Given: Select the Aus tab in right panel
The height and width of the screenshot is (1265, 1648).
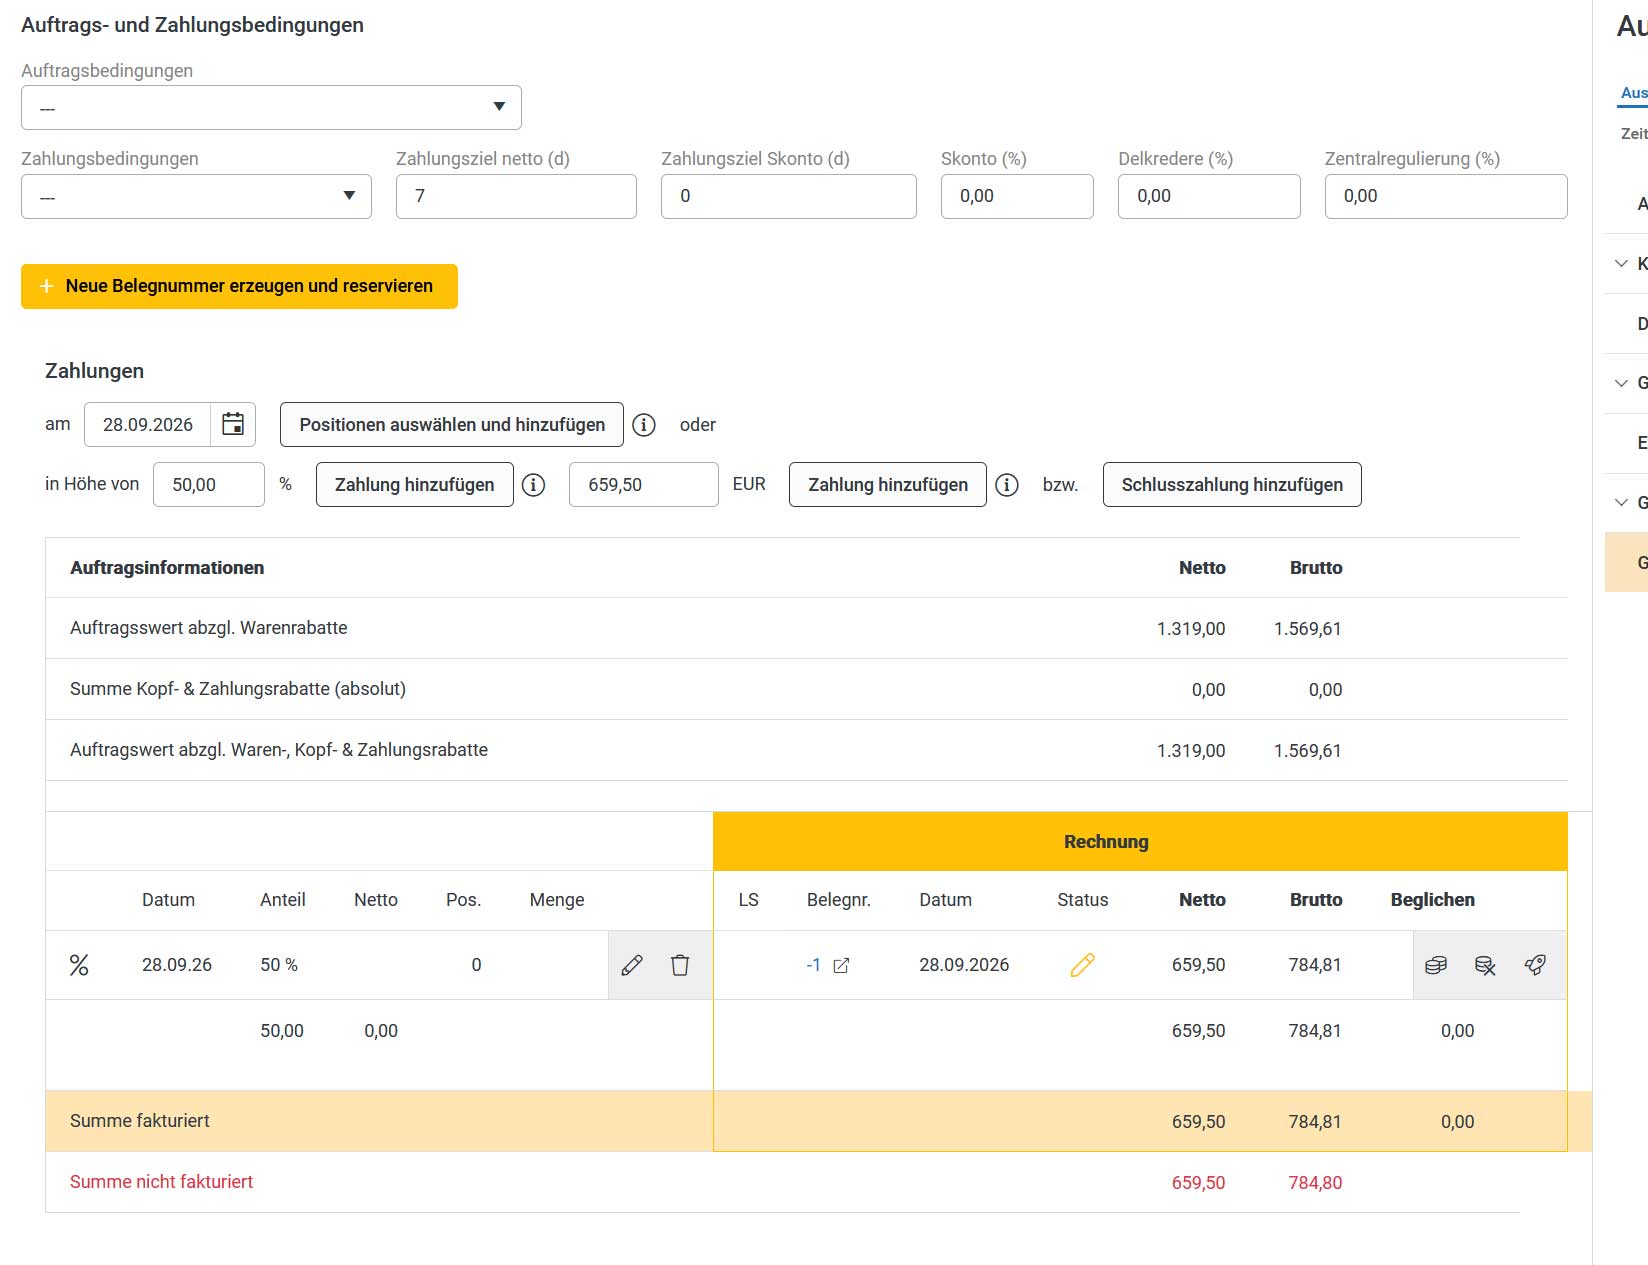Looking at the screenshot, I should [x=1634, y=93].
